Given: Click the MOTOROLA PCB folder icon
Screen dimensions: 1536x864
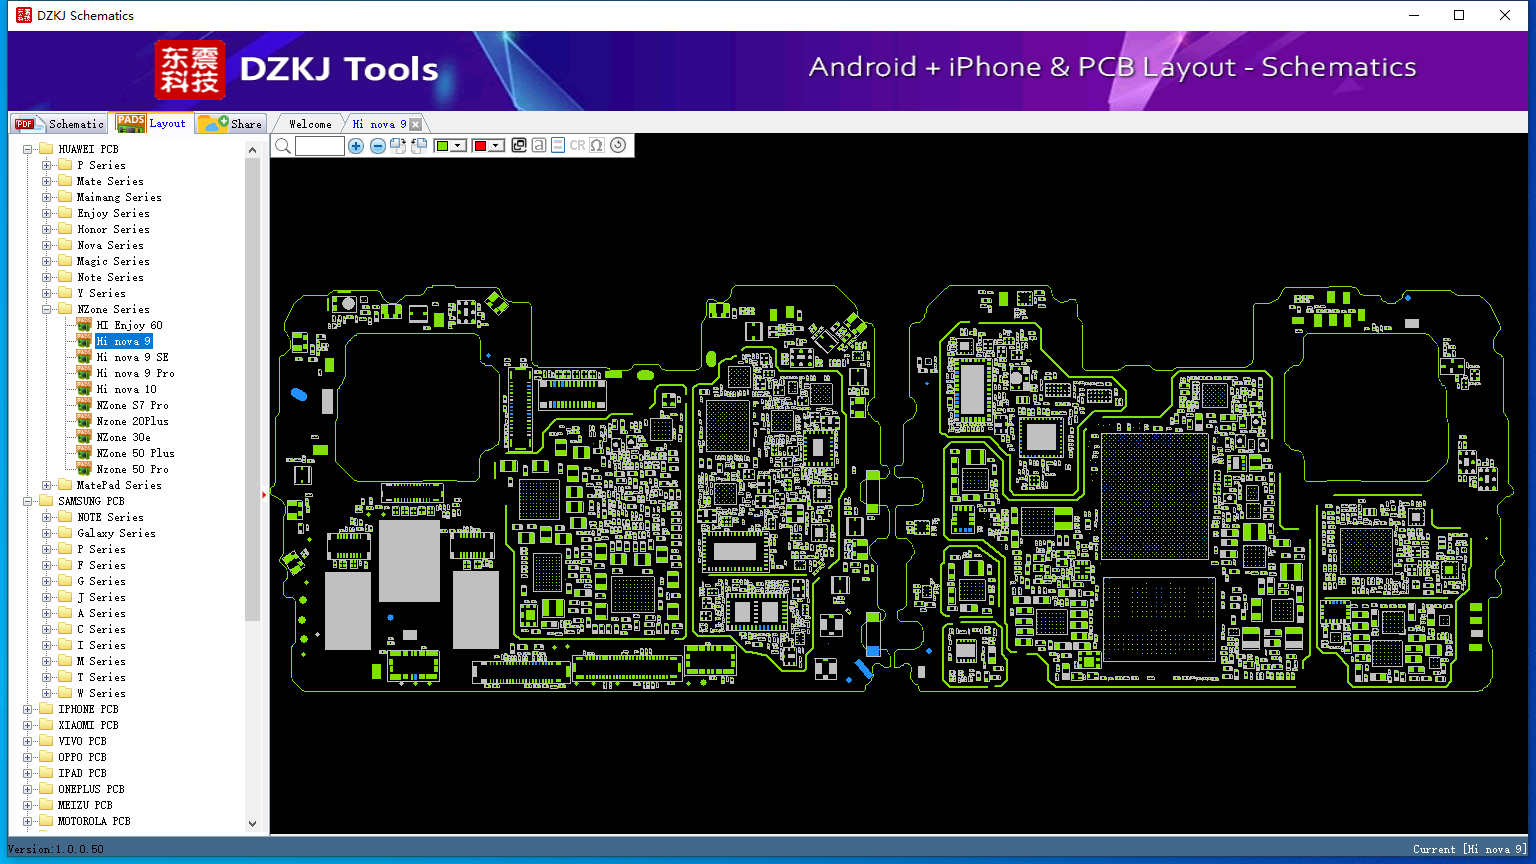Looking at the screenshot, I should [x=46, y=821].
